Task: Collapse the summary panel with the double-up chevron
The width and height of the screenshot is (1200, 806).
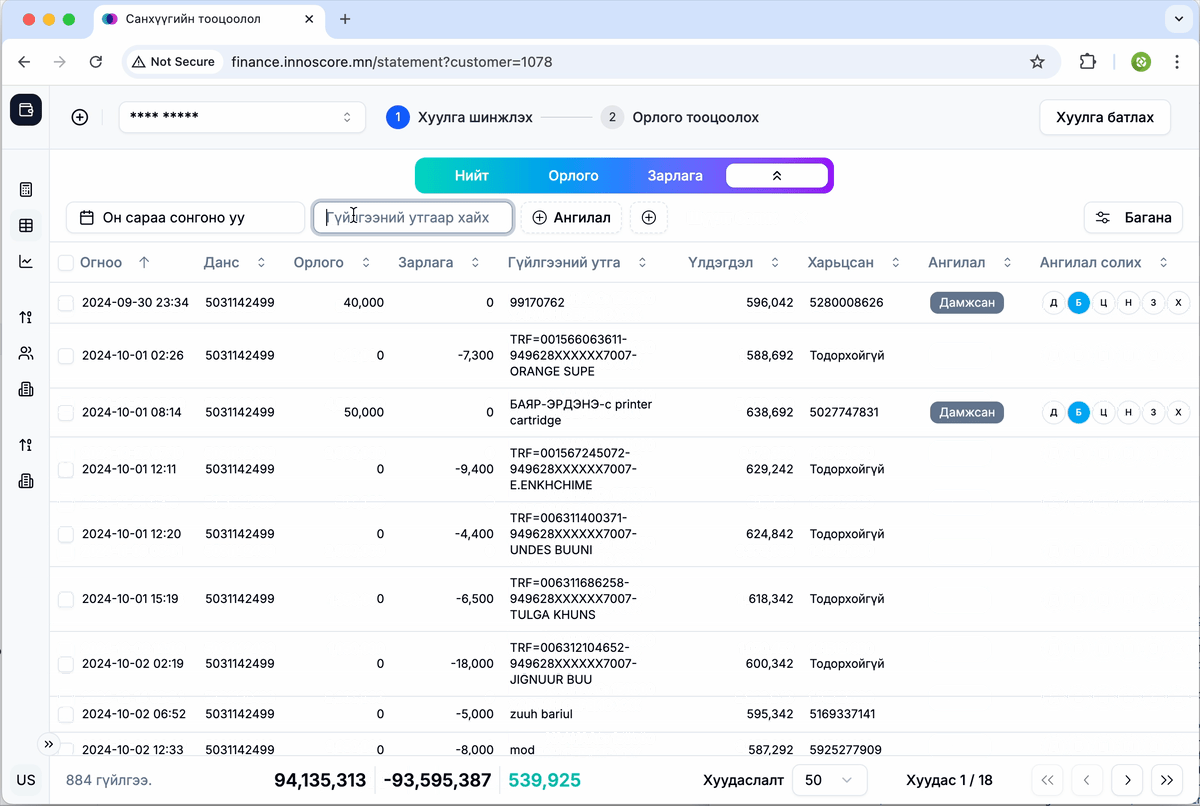Action: coord(777,176)
